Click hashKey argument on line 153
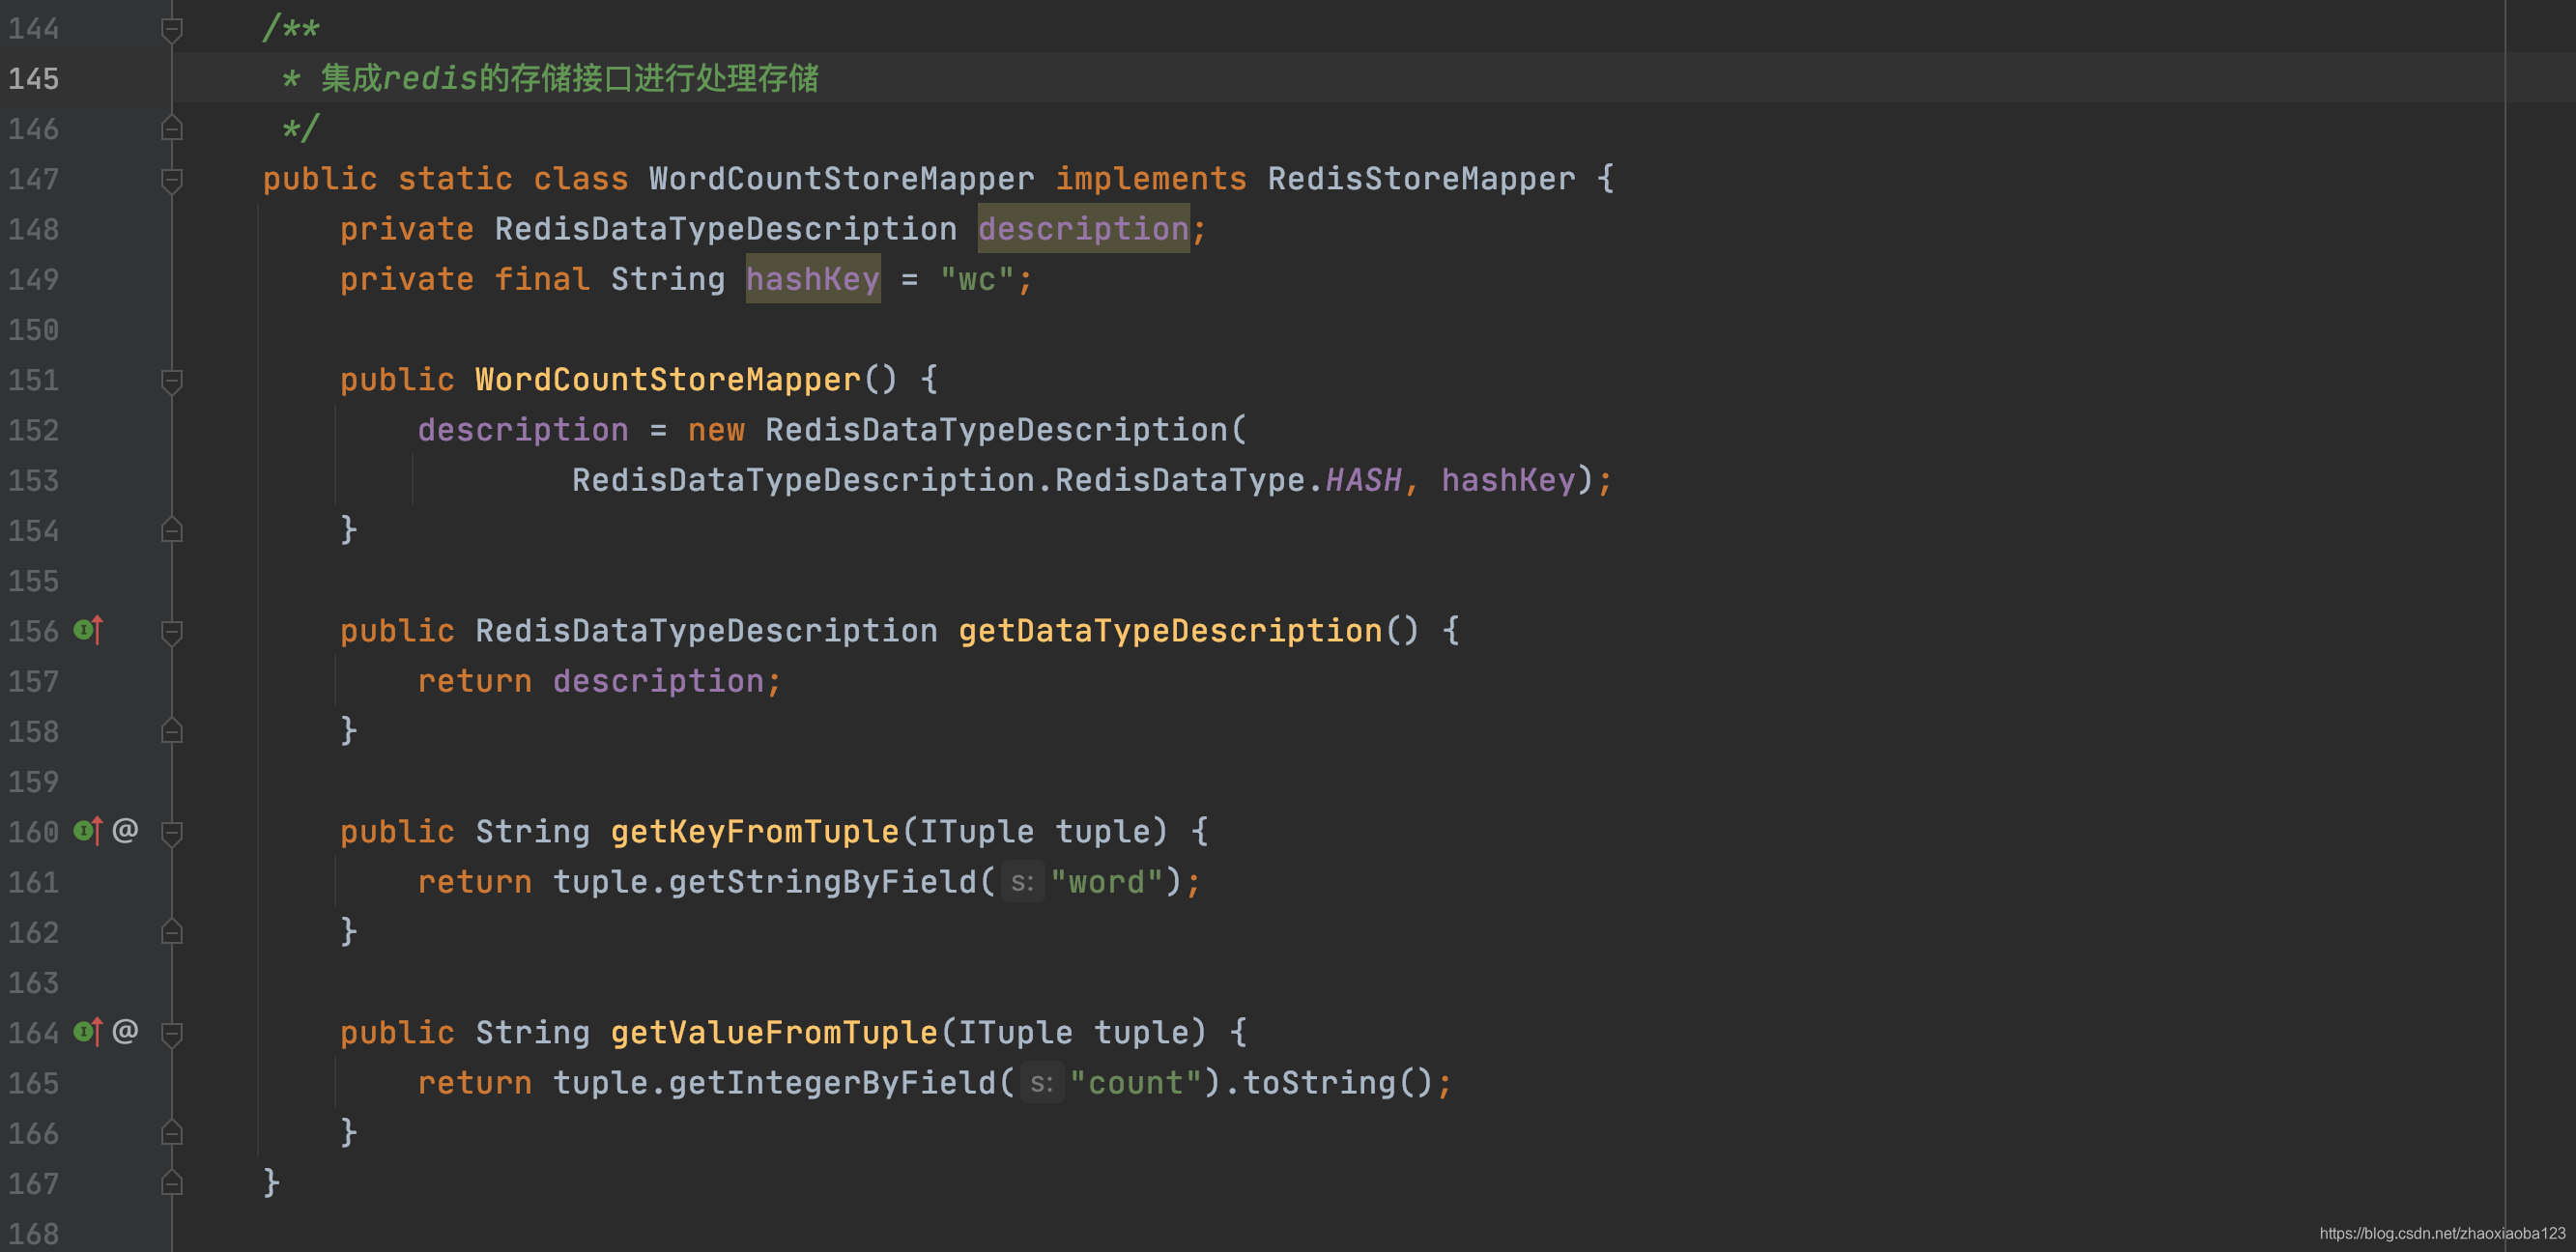This screenshot has width=2576, height=1252. coord(1508,480)
